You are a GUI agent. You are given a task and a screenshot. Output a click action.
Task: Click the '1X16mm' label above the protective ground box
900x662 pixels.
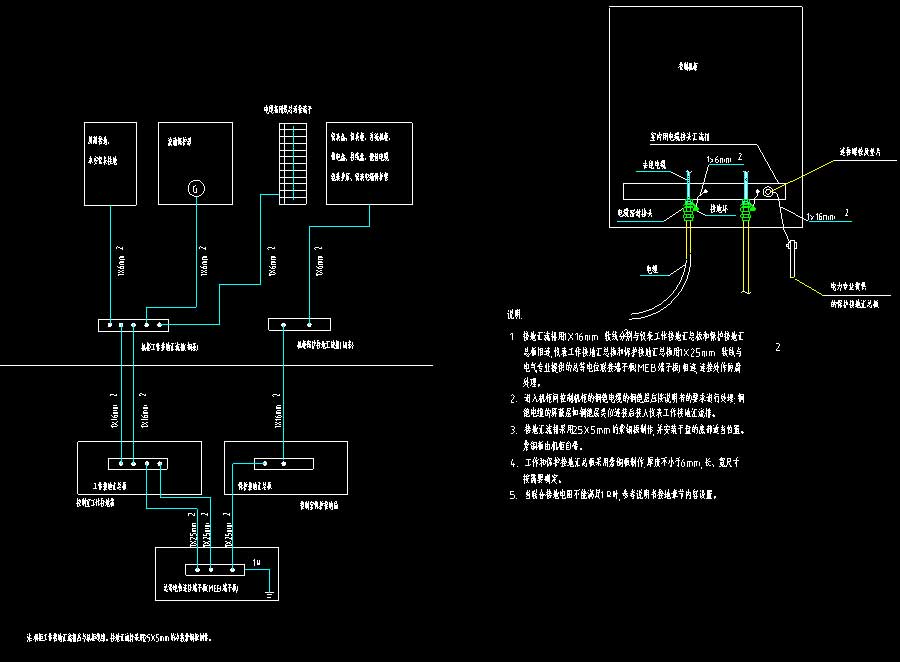coord(278,411)
